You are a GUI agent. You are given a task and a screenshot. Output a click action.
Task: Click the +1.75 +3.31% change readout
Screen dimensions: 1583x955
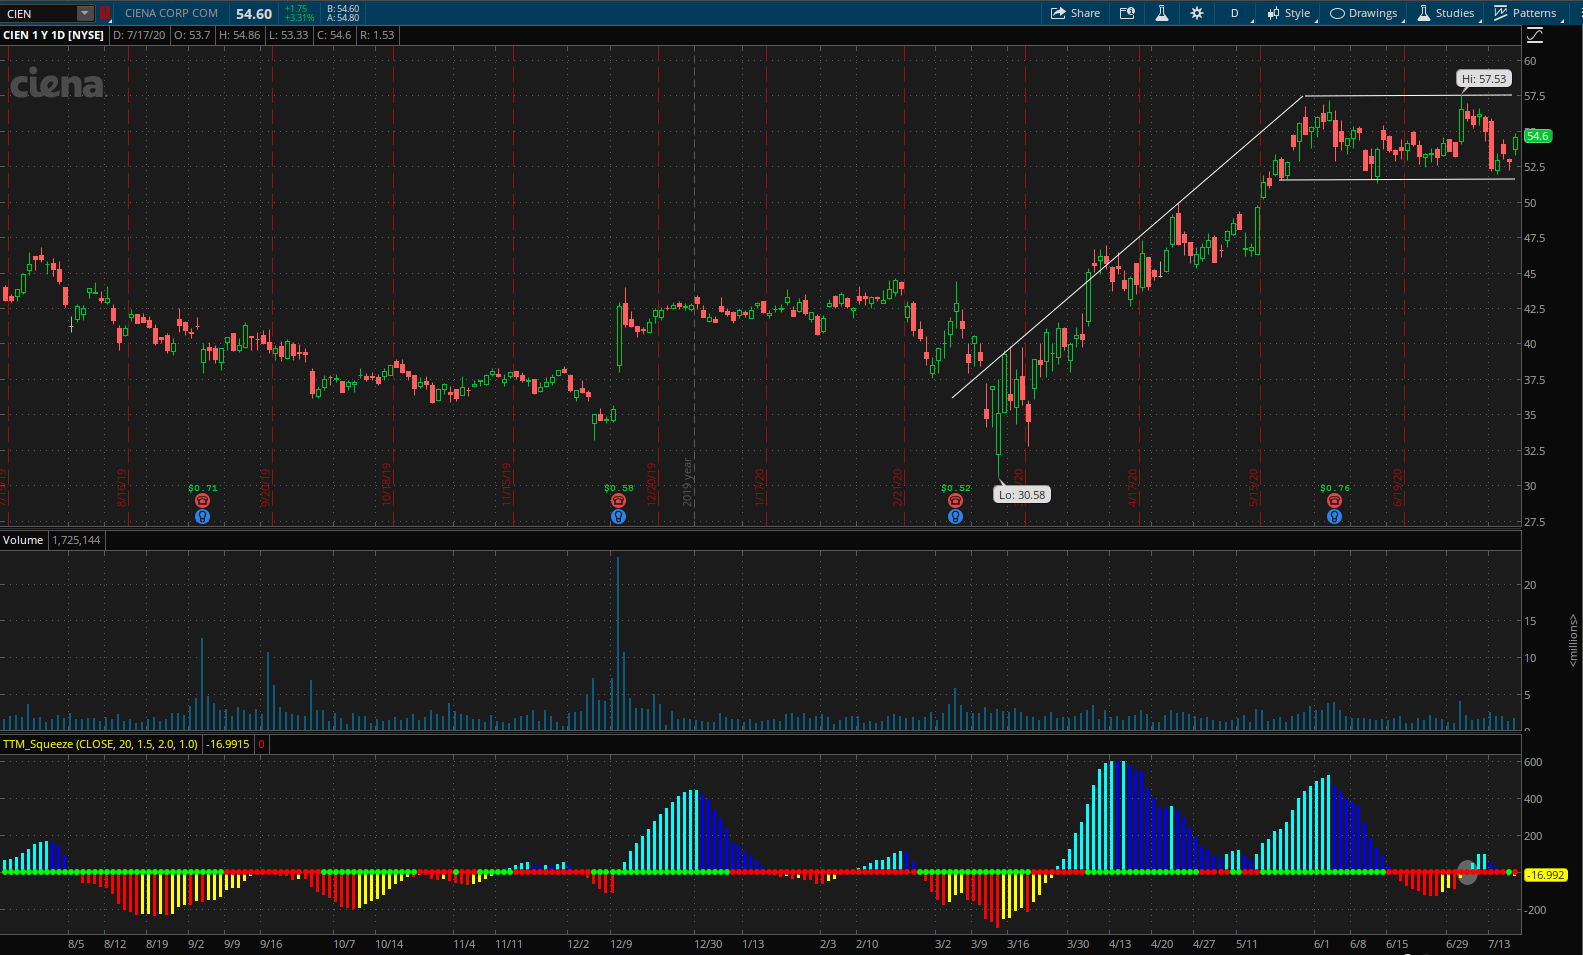click(299, 13)
